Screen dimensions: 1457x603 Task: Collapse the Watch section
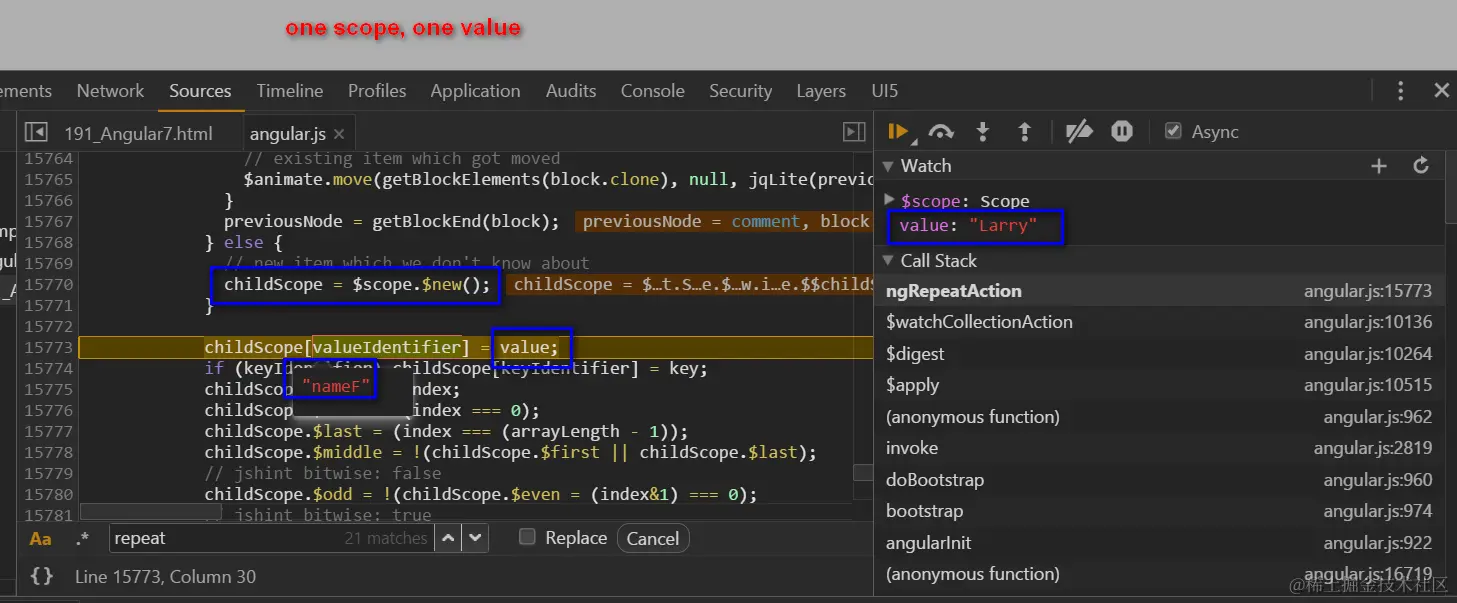click(x=886, y=166)
